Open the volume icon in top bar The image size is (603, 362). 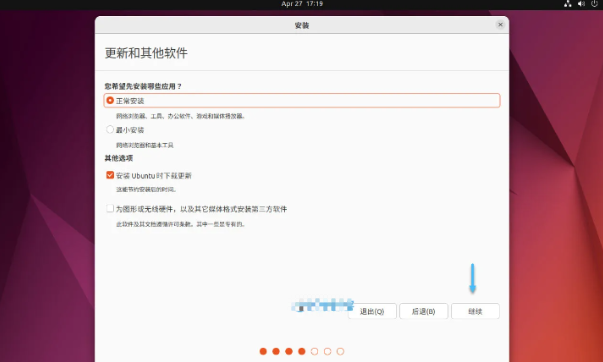pos(581,4)
